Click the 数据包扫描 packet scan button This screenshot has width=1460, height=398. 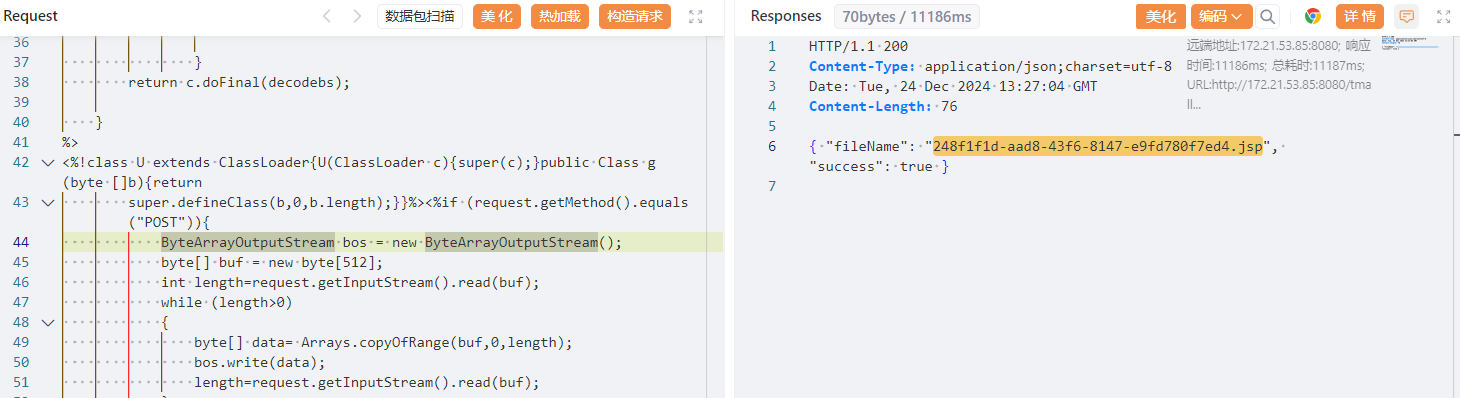tap(420, 16)
